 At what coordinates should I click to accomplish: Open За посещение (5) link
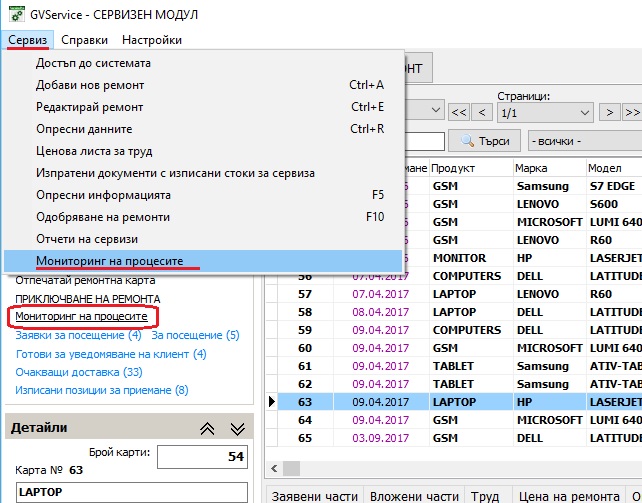195,335
